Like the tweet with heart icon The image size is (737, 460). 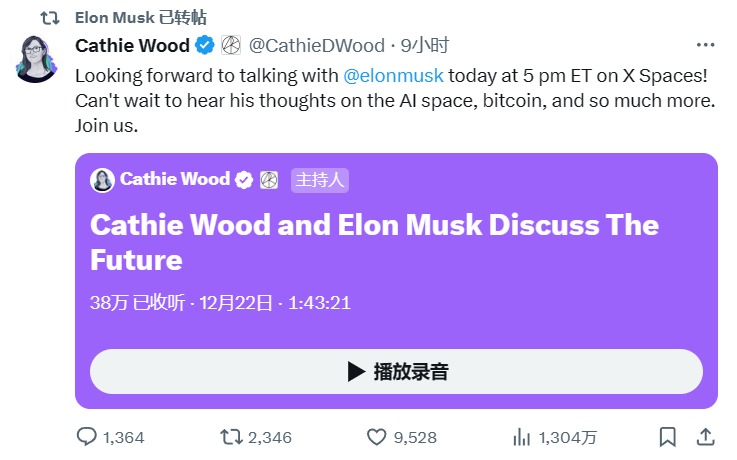click(377, 437)
